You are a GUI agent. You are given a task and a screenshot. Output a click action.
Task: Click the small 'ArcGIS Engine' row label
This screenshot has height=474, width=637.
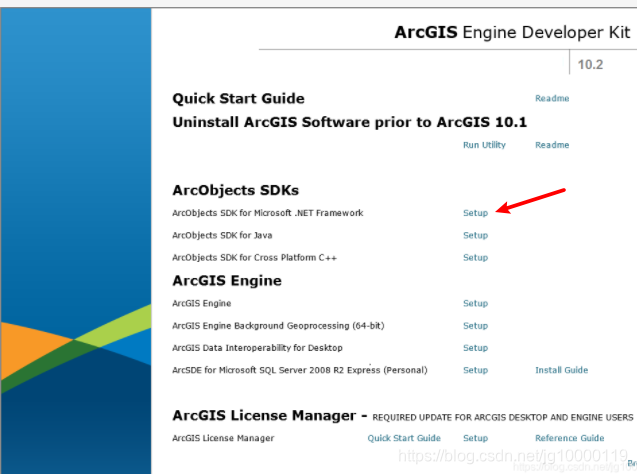point(202,303)
